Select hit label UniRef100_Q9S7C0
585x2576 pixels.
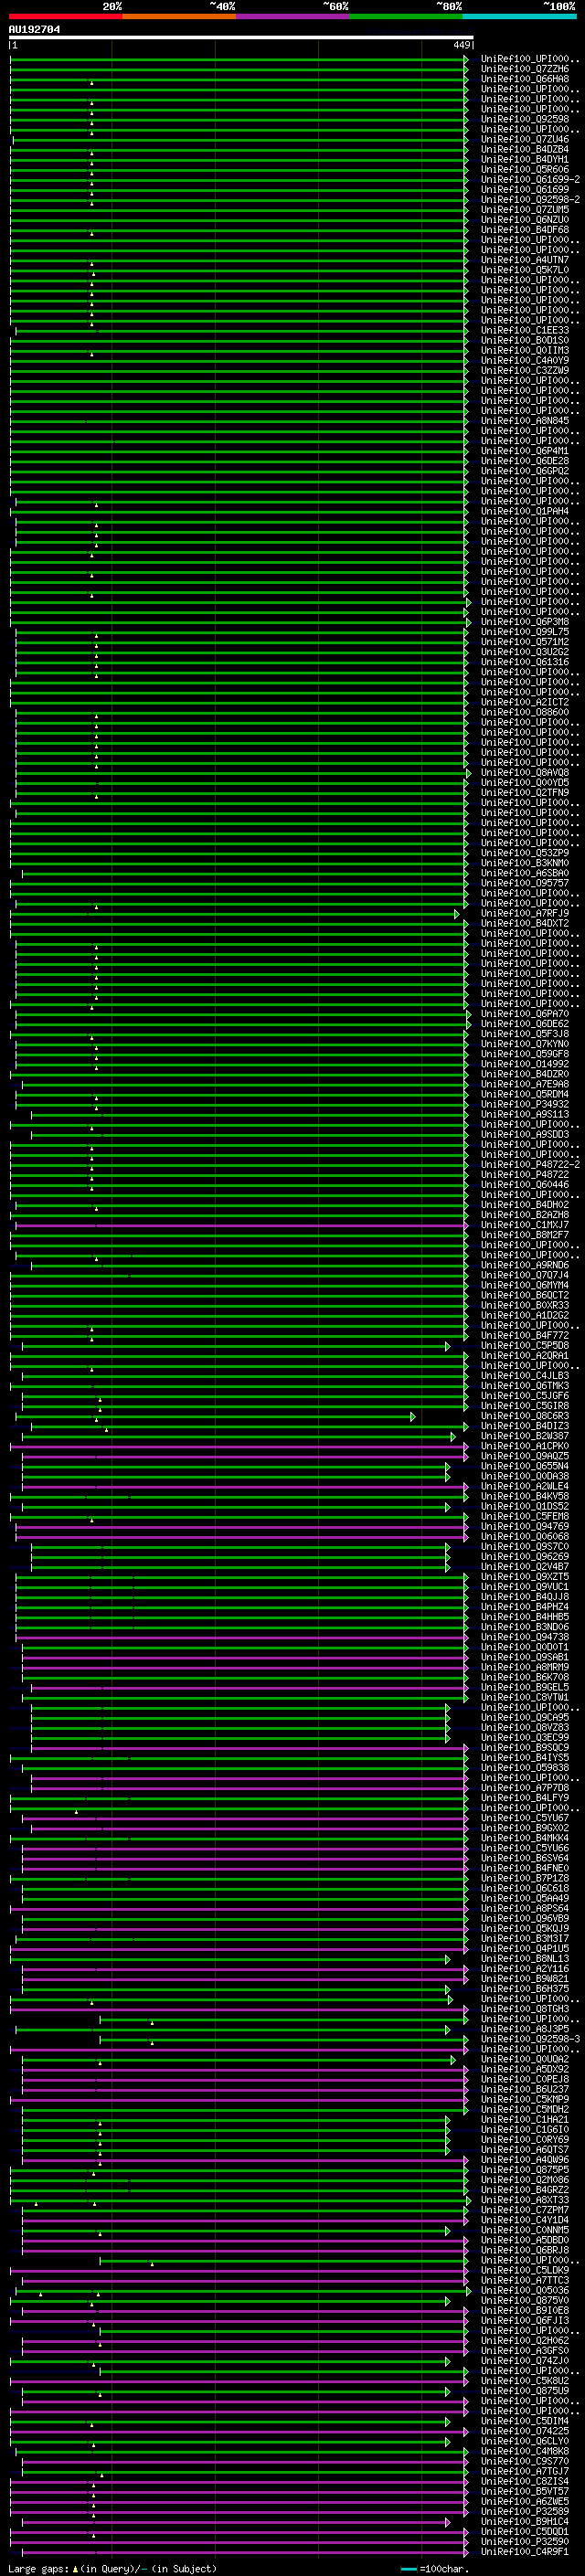tap(525, 1547)
